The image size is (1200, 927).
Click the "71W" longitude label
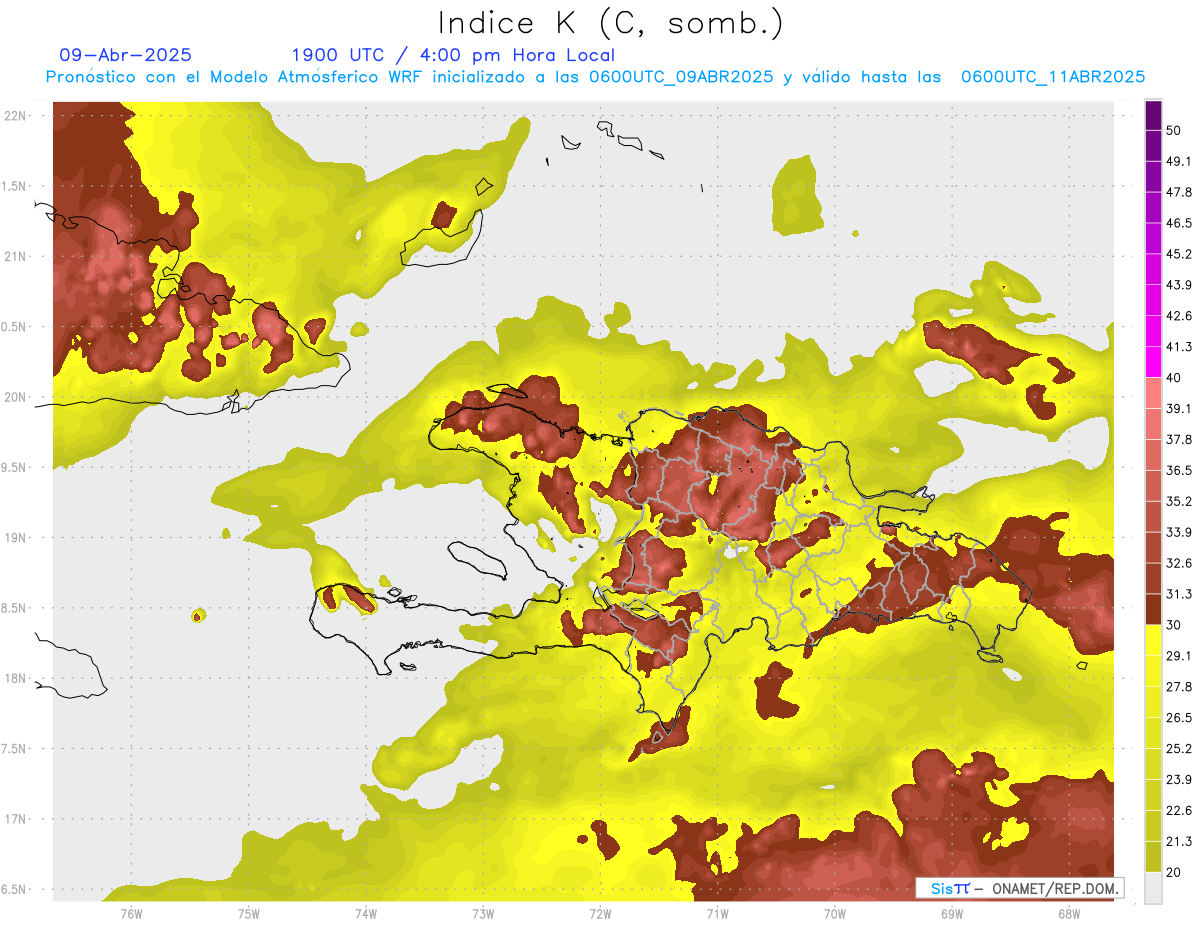tap(717, 914)
